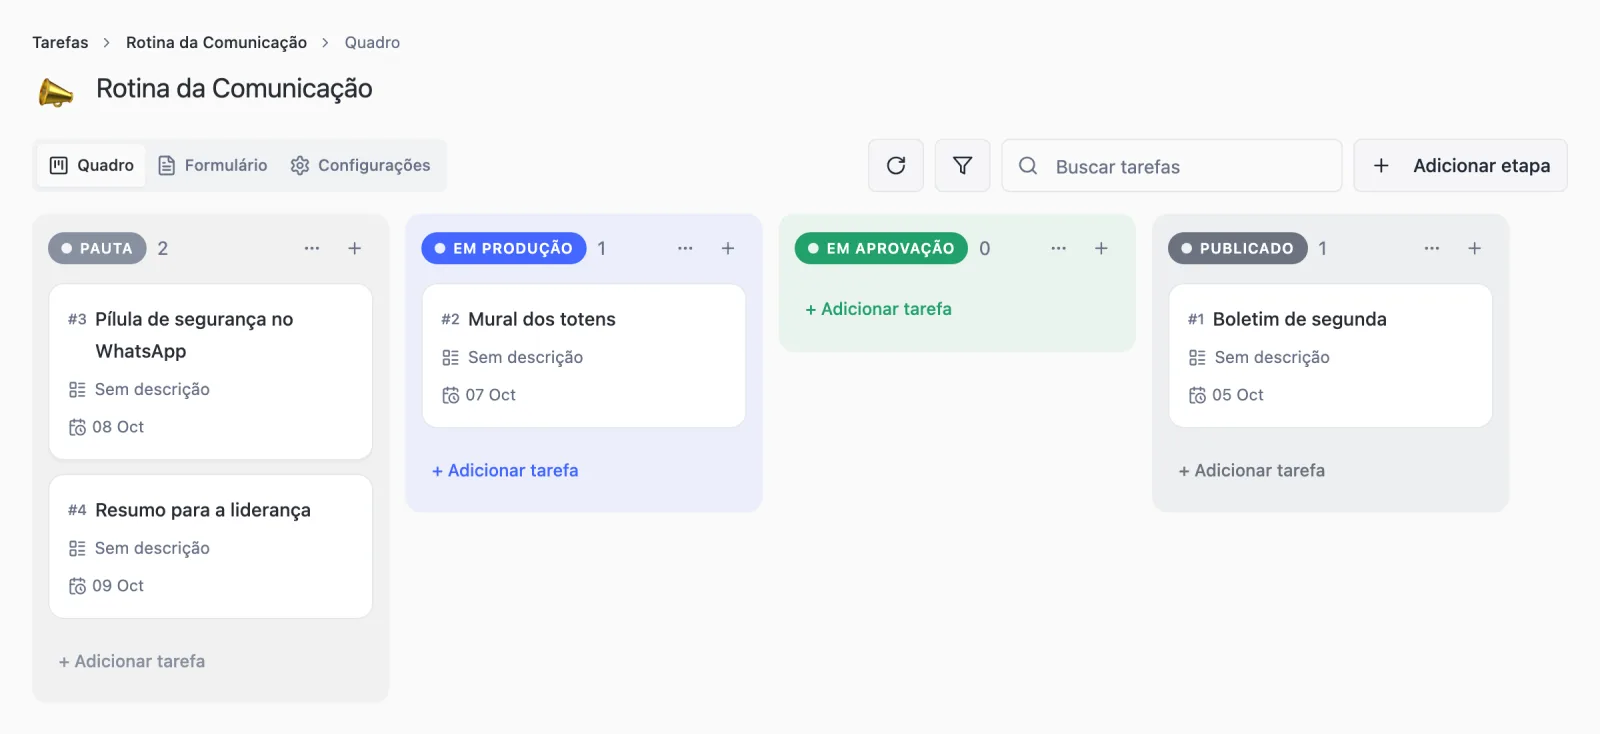
Task: Click Adicionar tarefa under PUBLICADO
Action: click(x=1252, y=470)
